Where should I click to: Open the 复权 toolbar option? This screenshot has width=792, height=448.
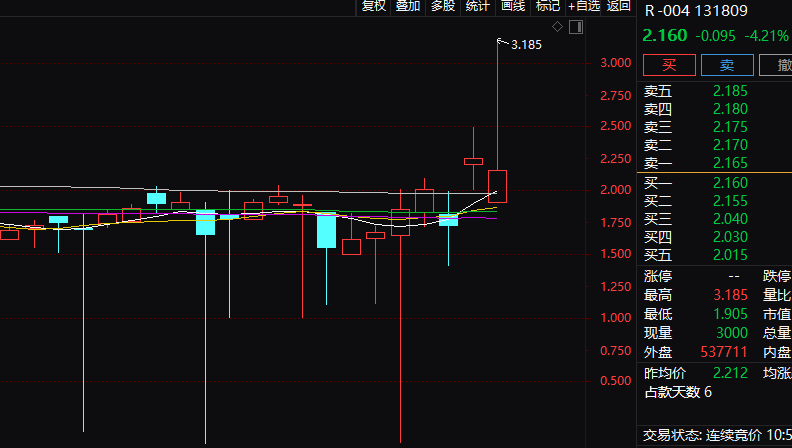point(374,7)
